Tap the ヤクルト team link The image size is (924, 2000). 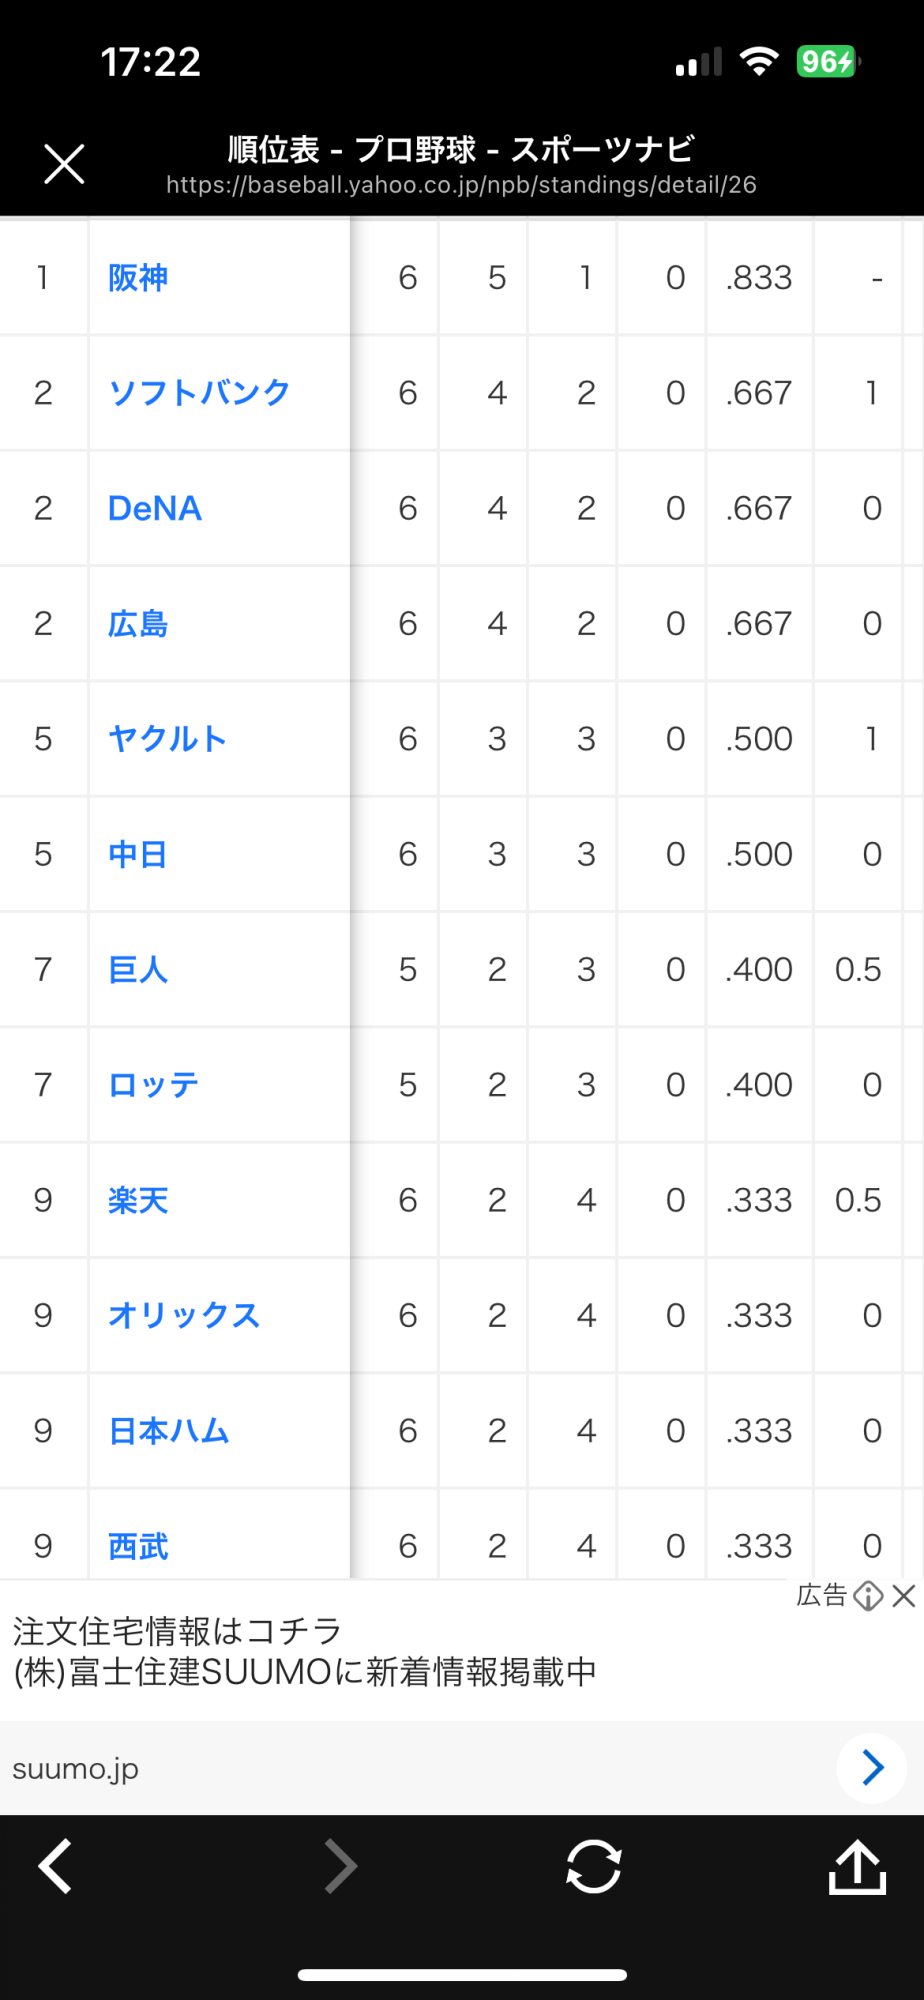(168, 739)
